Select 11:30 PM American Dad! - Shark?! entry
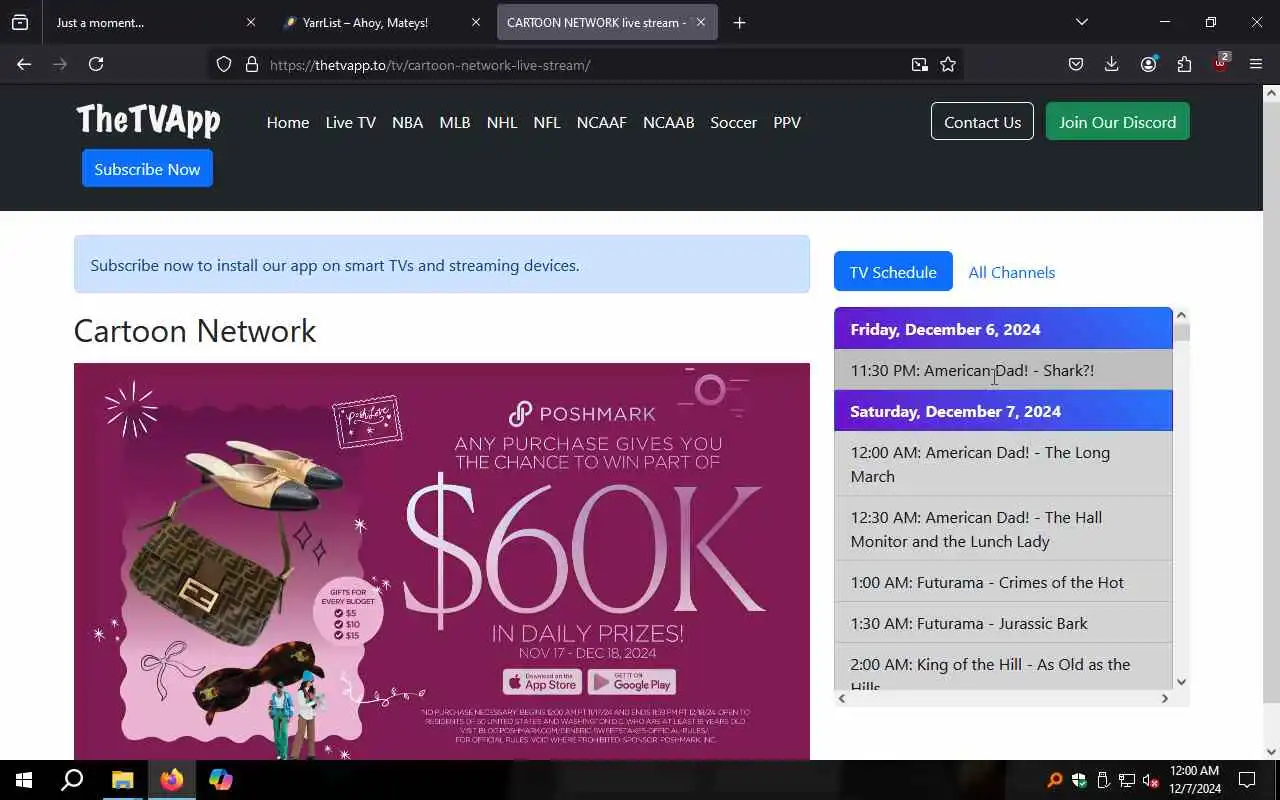1280x800 pixels. 1003,370
